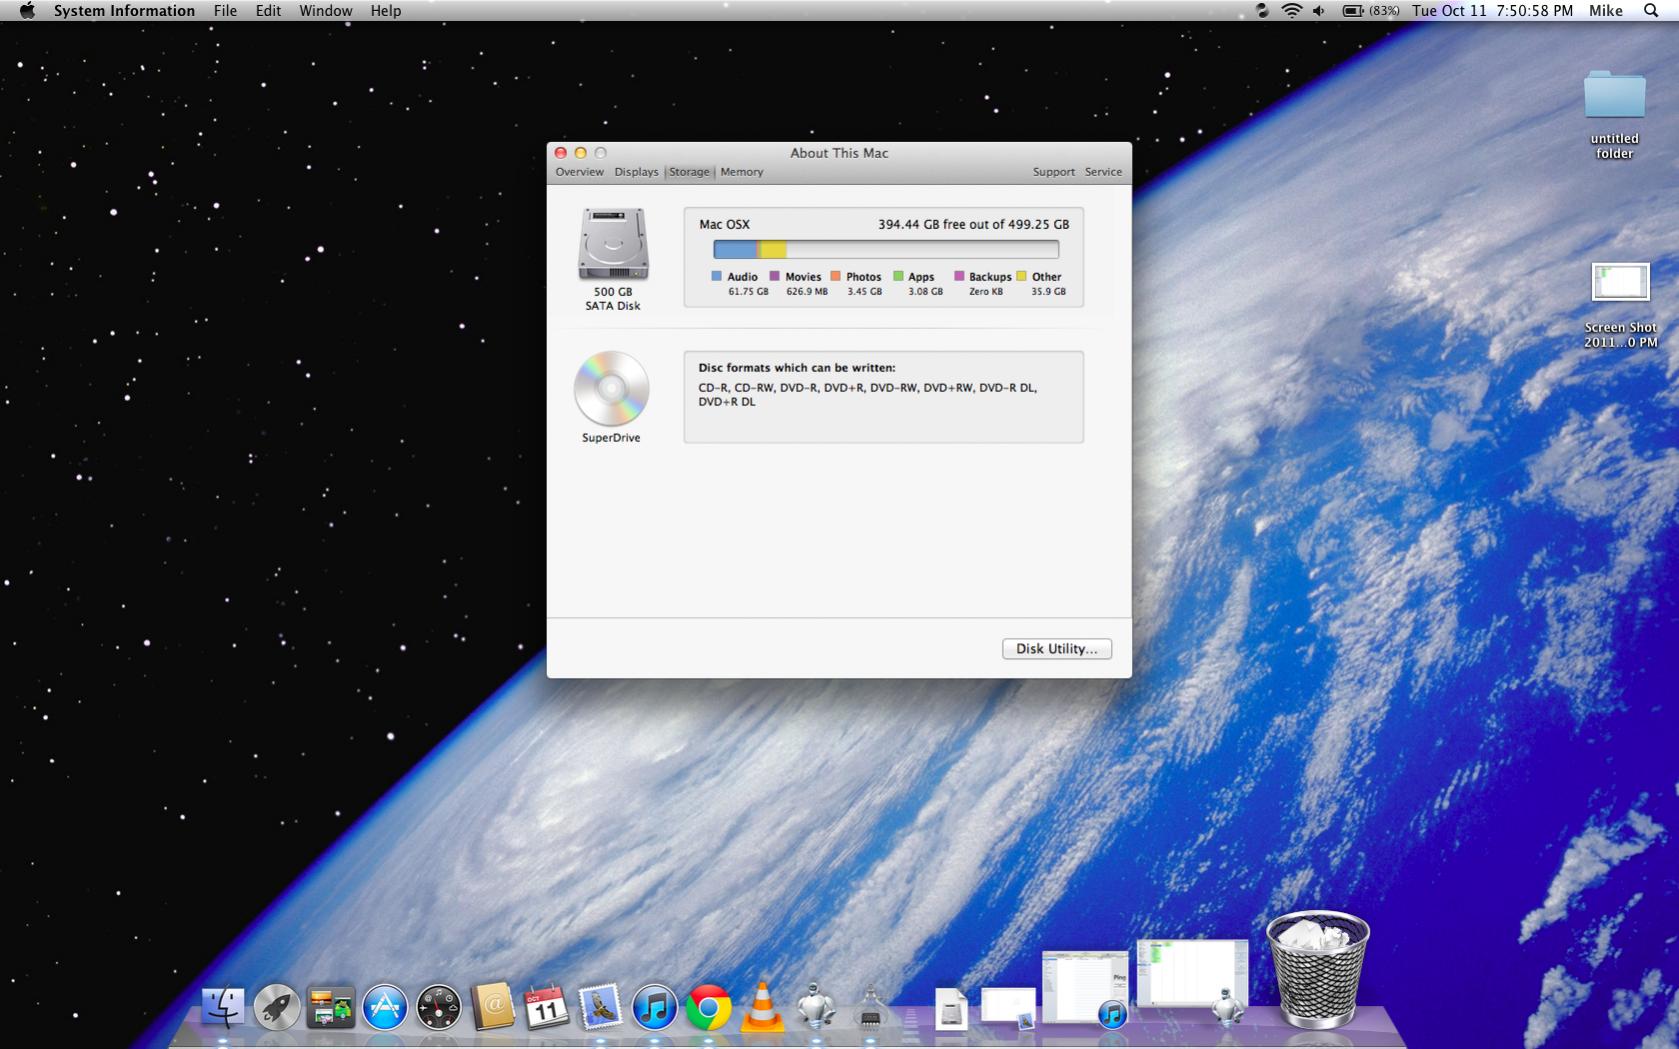Open the Window menu
The height and width of the screenshot is (1049, 1679).
[325, 10]
